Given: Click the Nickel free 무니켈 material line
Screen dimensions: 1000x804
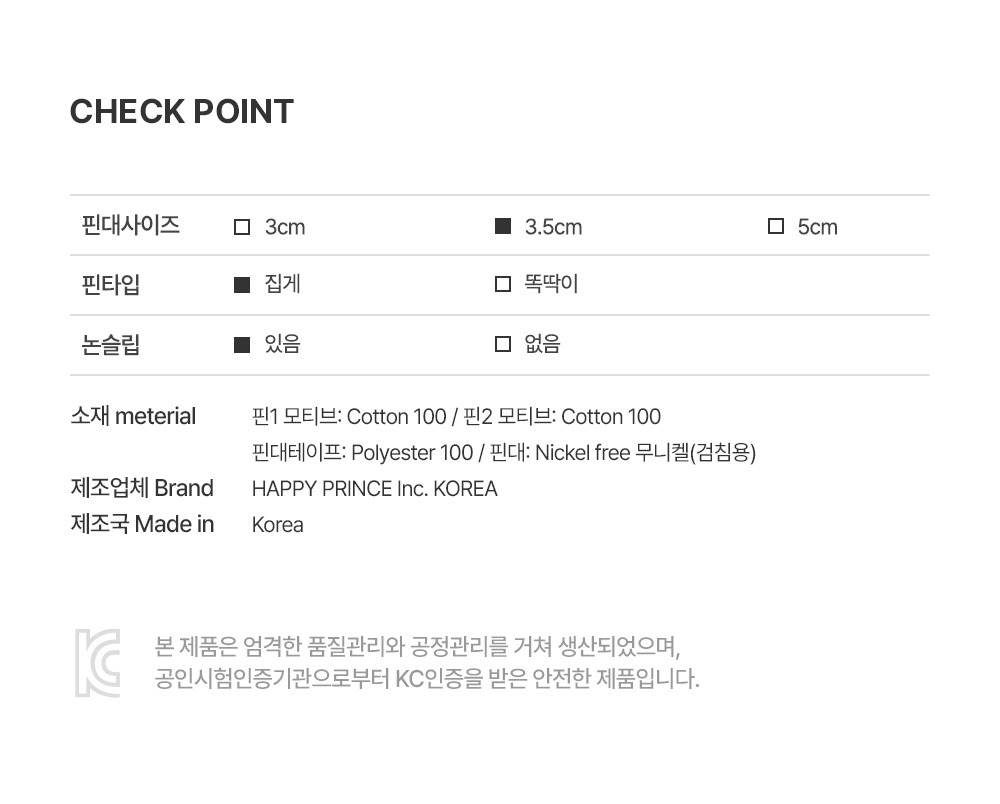Looking at the screenshot, I should pos(504,453).
